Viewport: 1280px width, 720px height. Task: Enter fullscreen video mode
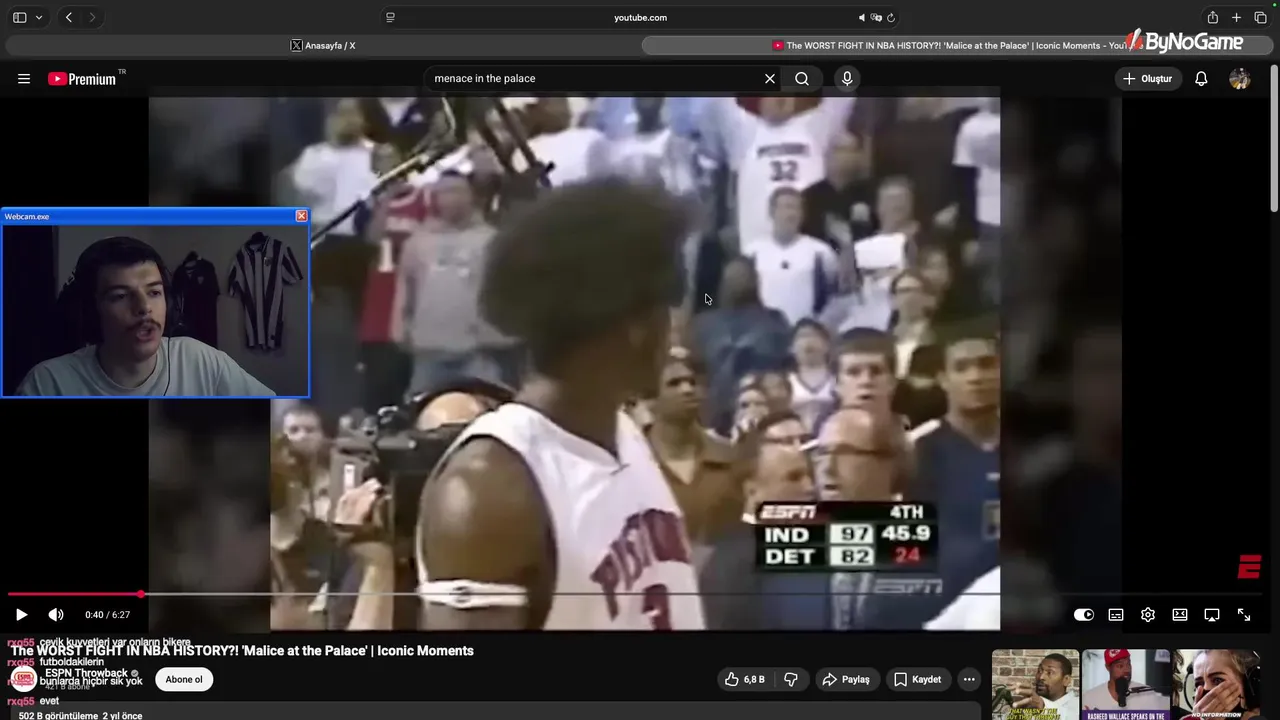1244,615
